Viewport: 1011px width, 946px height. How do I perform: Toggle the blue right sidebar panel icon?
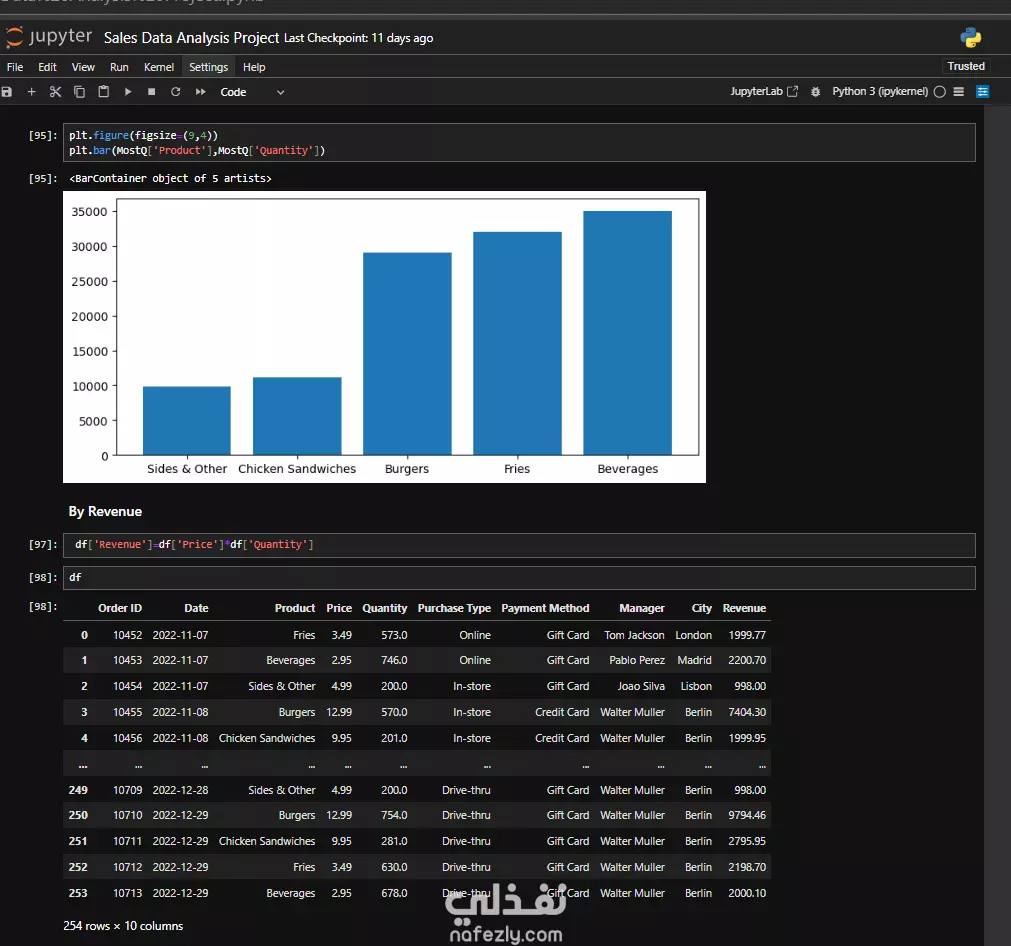983,92
